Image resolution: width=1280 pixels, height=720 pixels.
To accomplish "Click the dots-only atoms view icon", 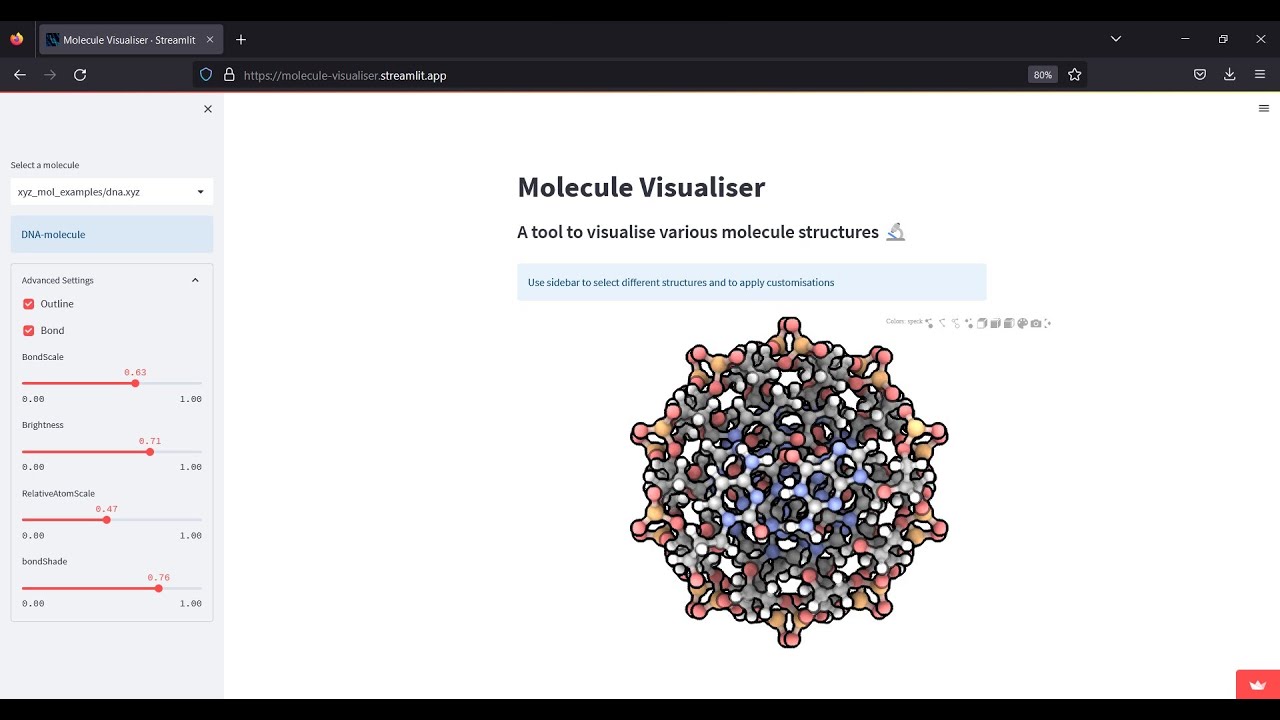I will click(969, 323).
